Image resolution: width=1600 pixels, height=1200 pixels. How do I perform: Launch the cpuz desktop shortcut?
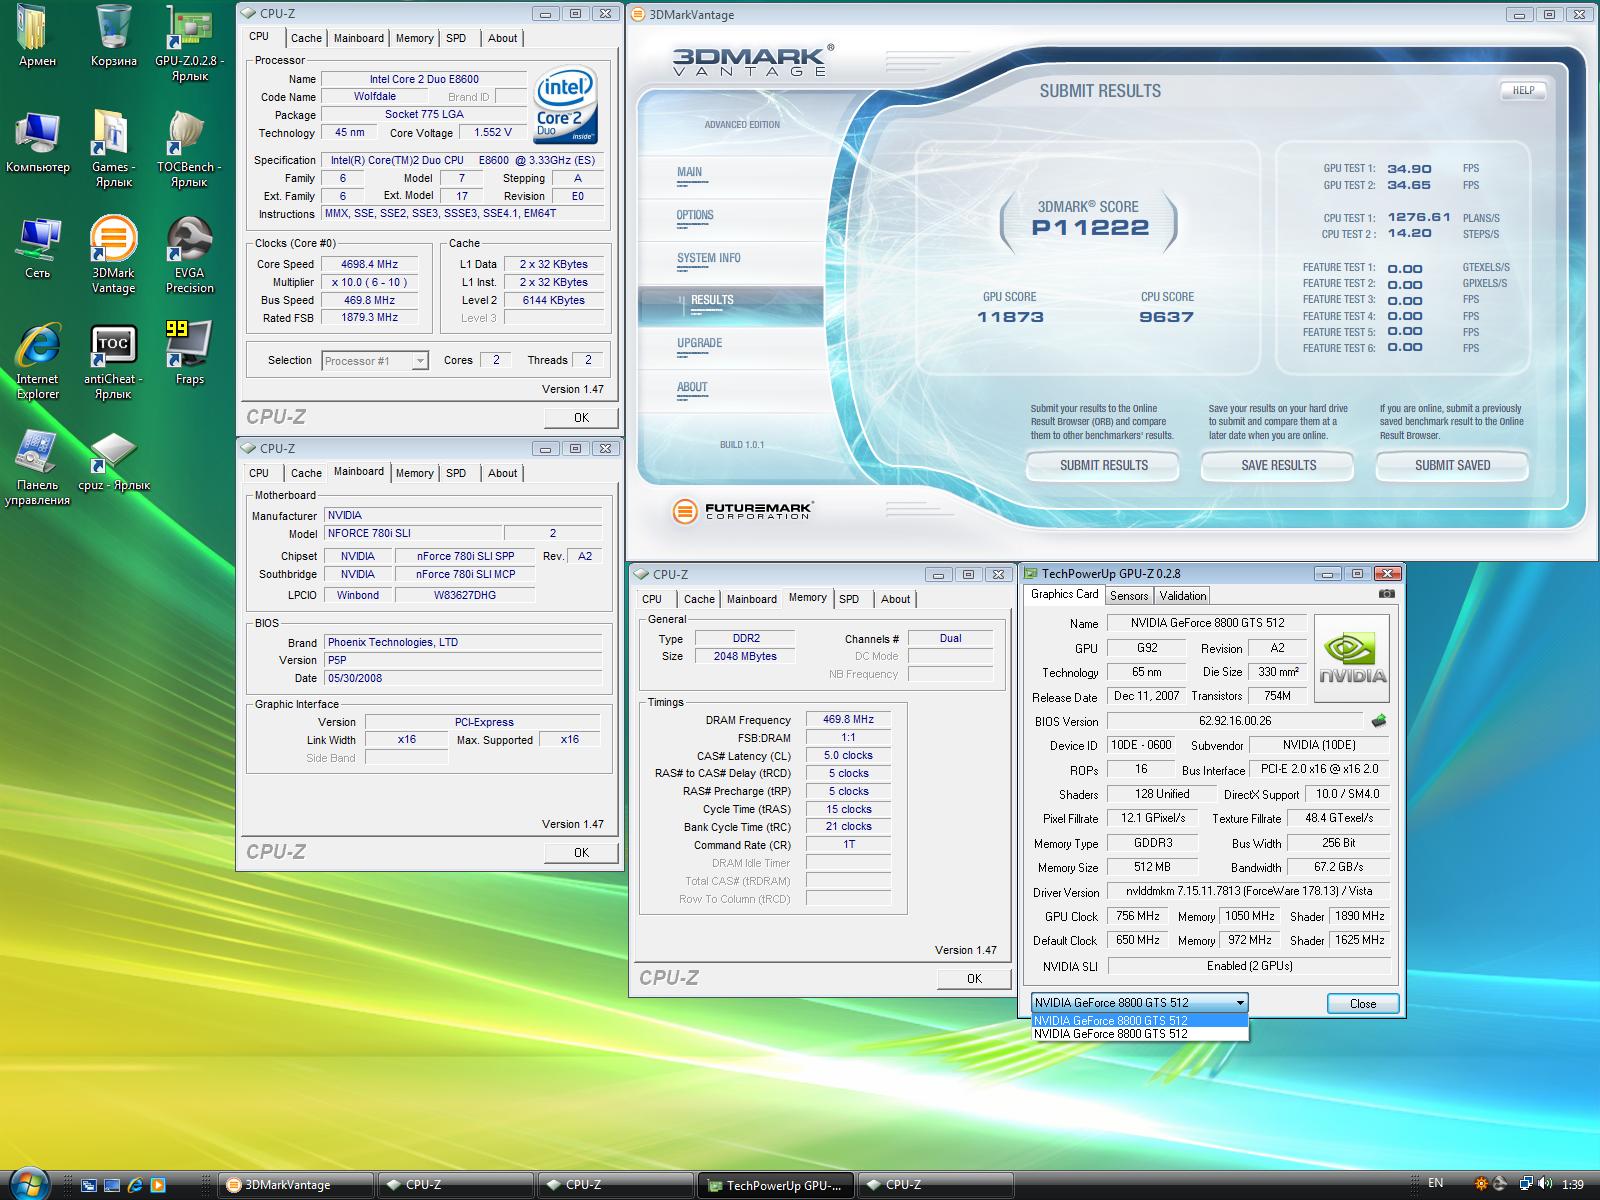click(x=113, y=460)
